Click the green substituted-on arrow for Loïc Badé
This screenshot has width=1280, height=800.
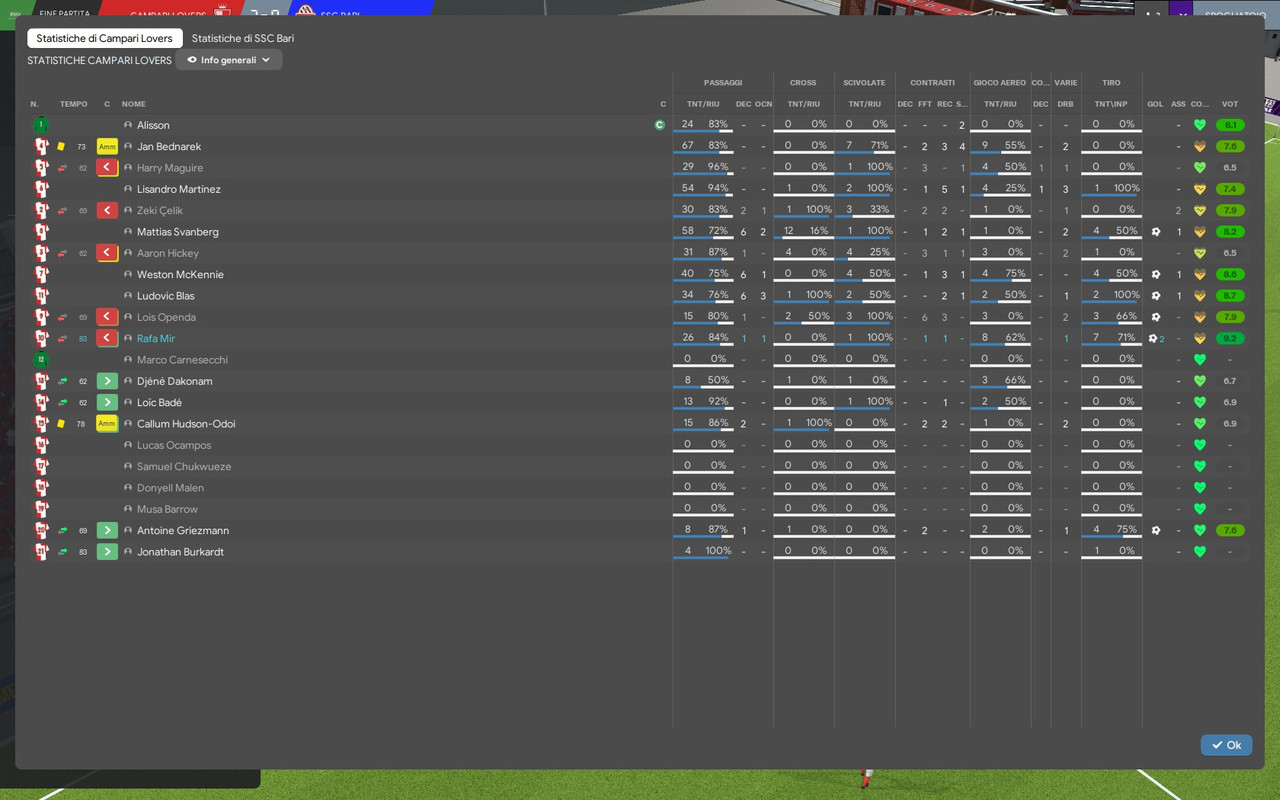point(107,402)
